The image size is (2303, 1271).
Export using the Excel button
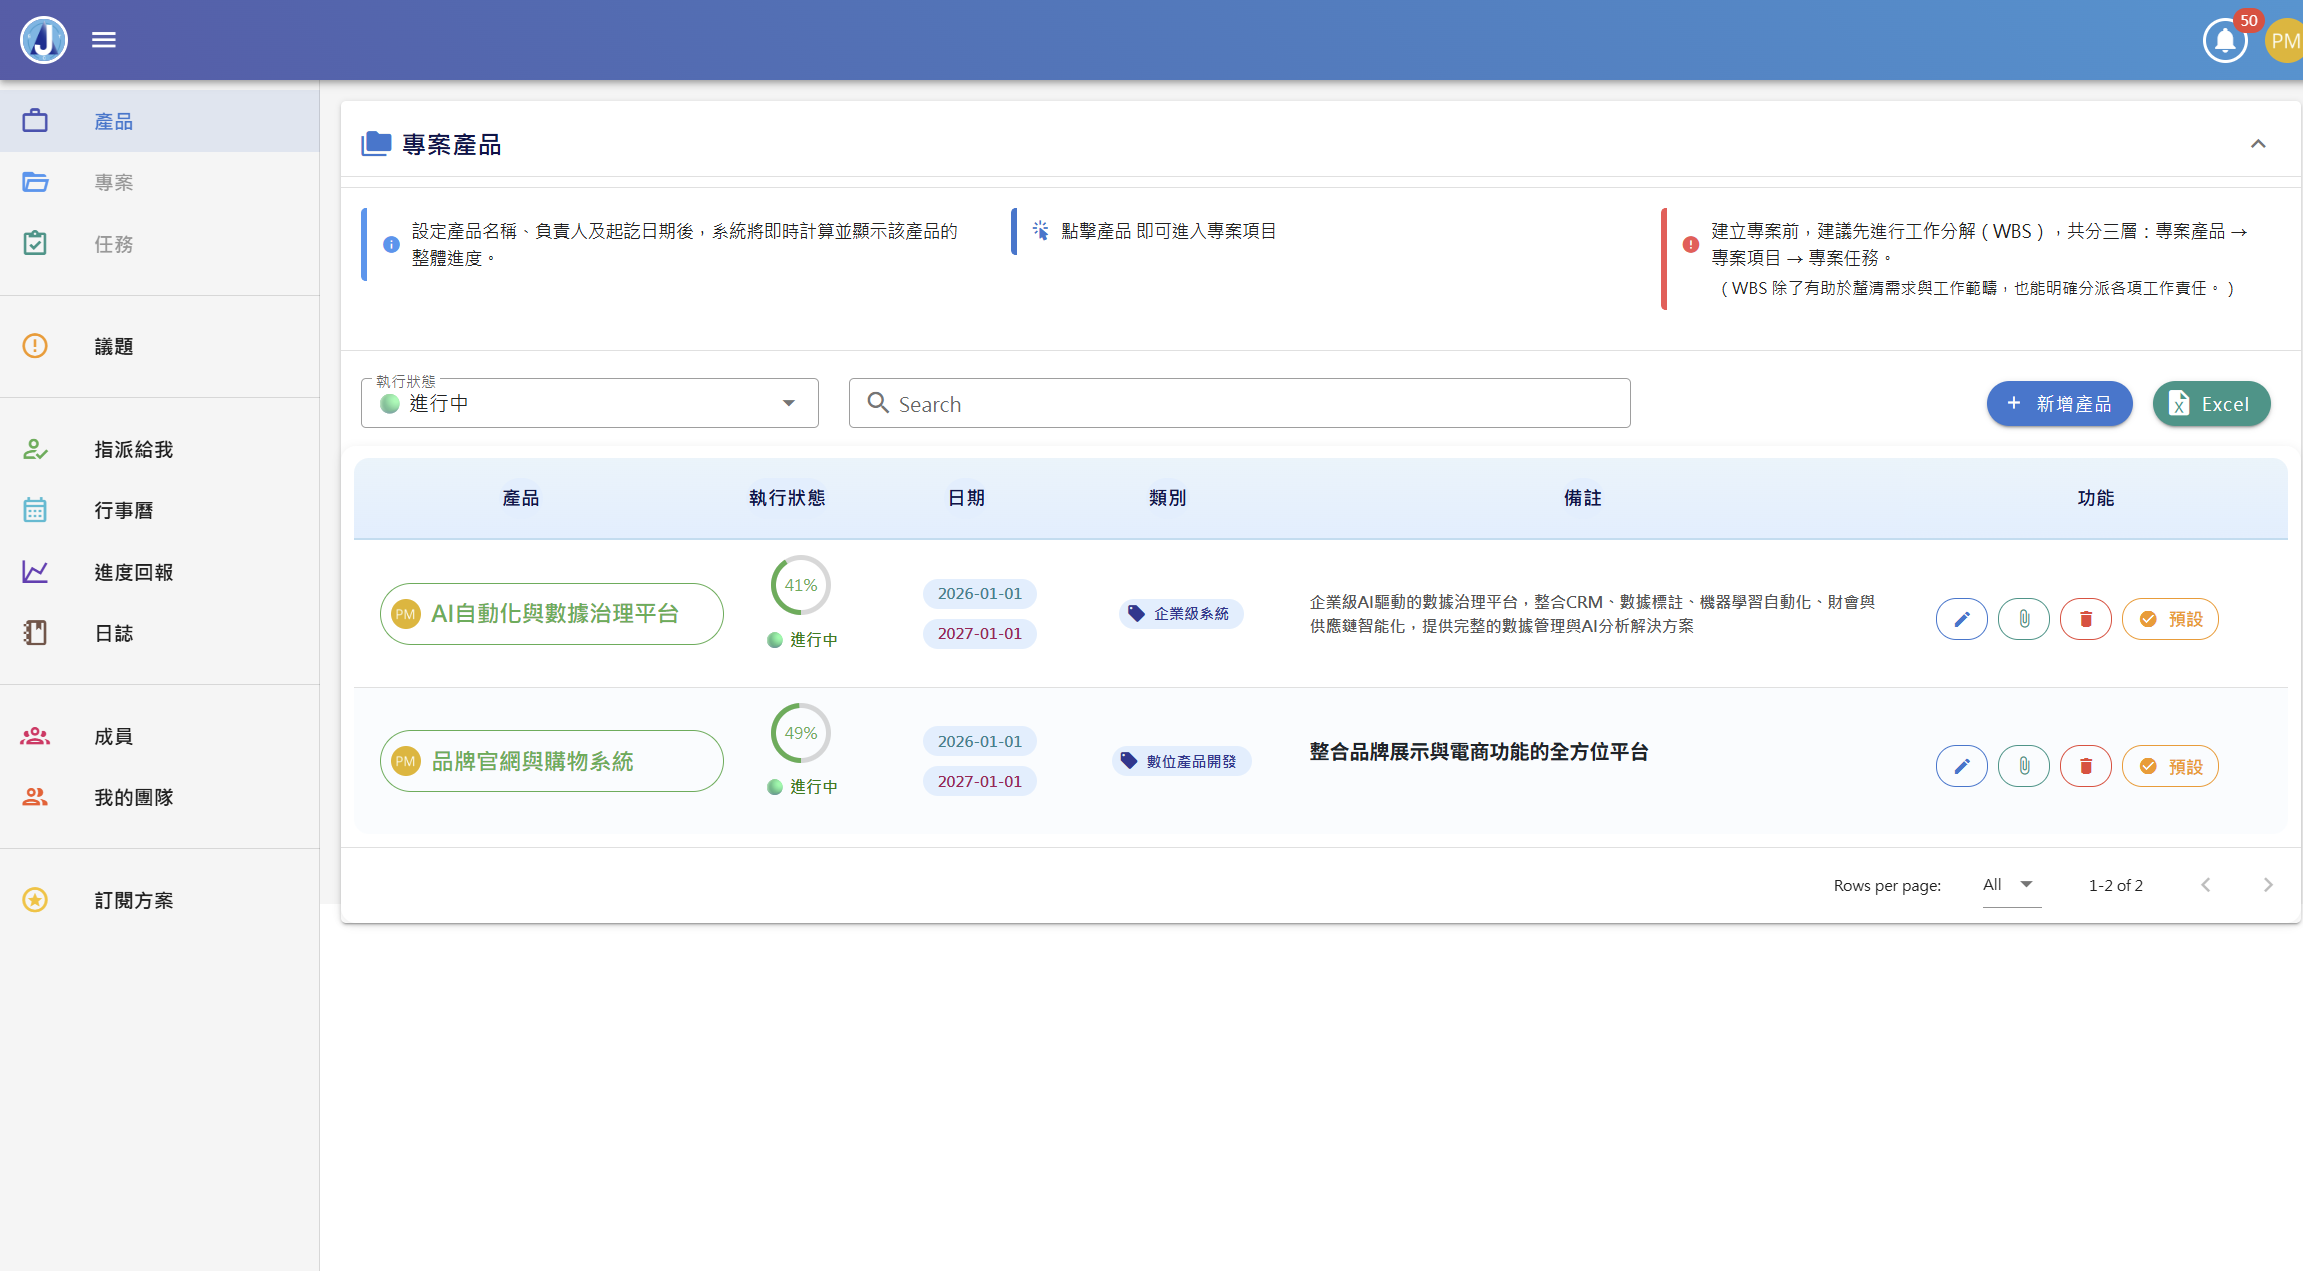point(2211,404)
